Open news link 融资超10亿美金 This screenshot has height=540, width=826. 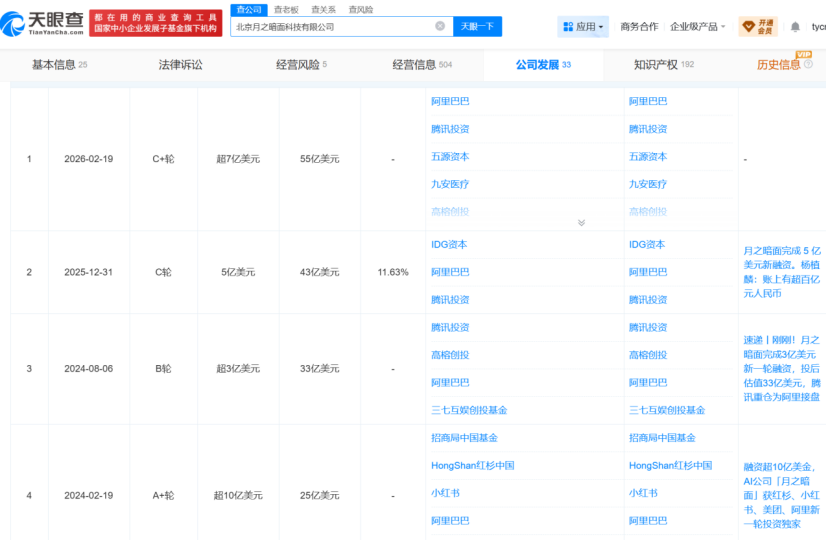click(x=782, y=495)
